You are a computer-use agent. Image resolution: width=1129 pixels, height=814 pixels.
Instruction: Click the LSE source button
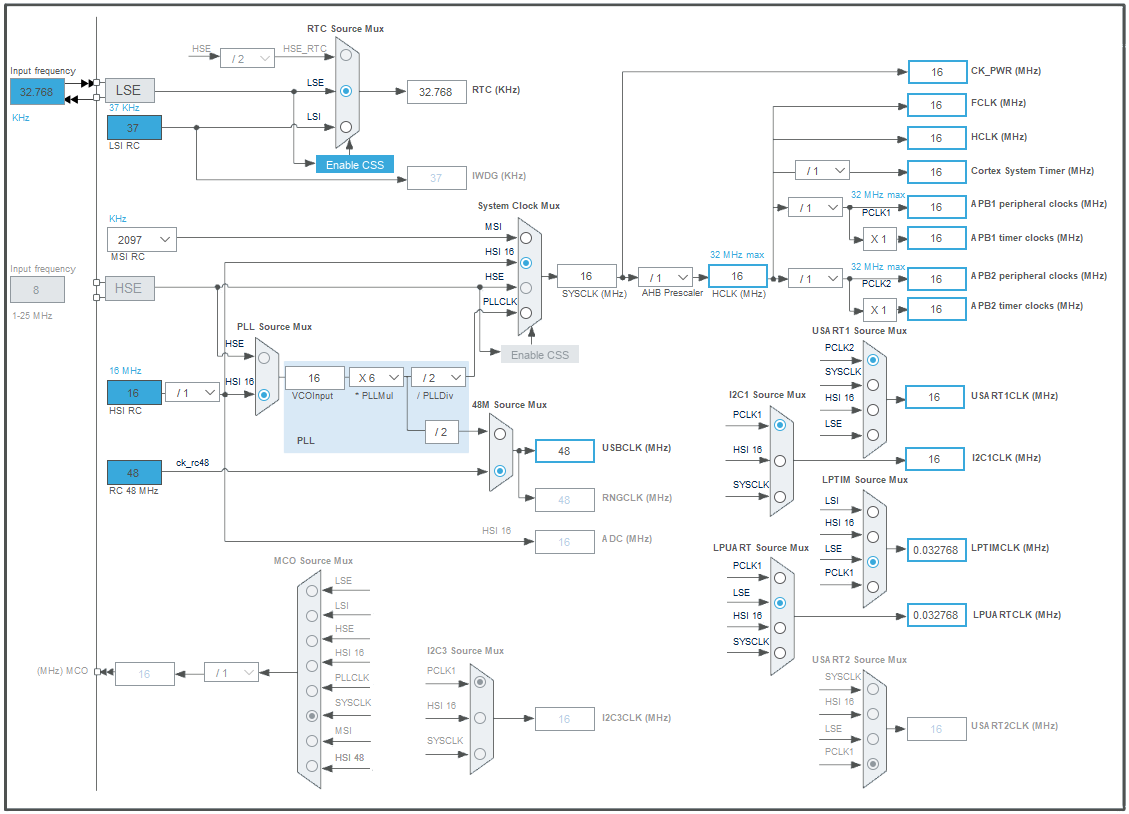tap(128, 89)
